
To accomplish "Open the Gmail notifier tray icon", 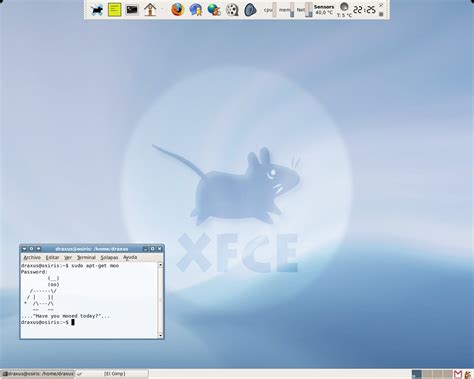I will 458,374.
